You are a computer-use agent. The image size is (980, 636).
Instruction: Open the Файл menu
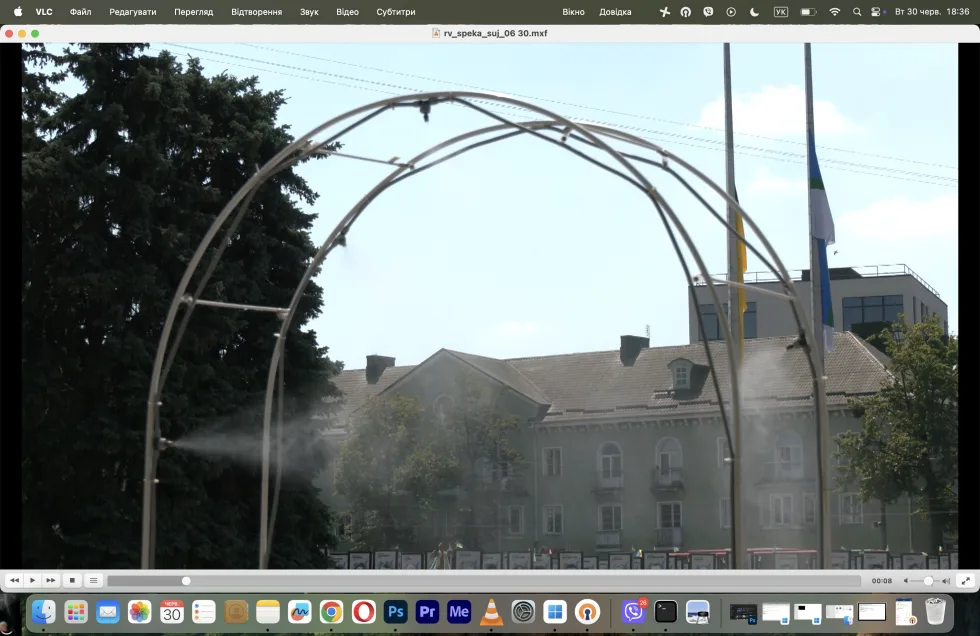coord(80,12)
